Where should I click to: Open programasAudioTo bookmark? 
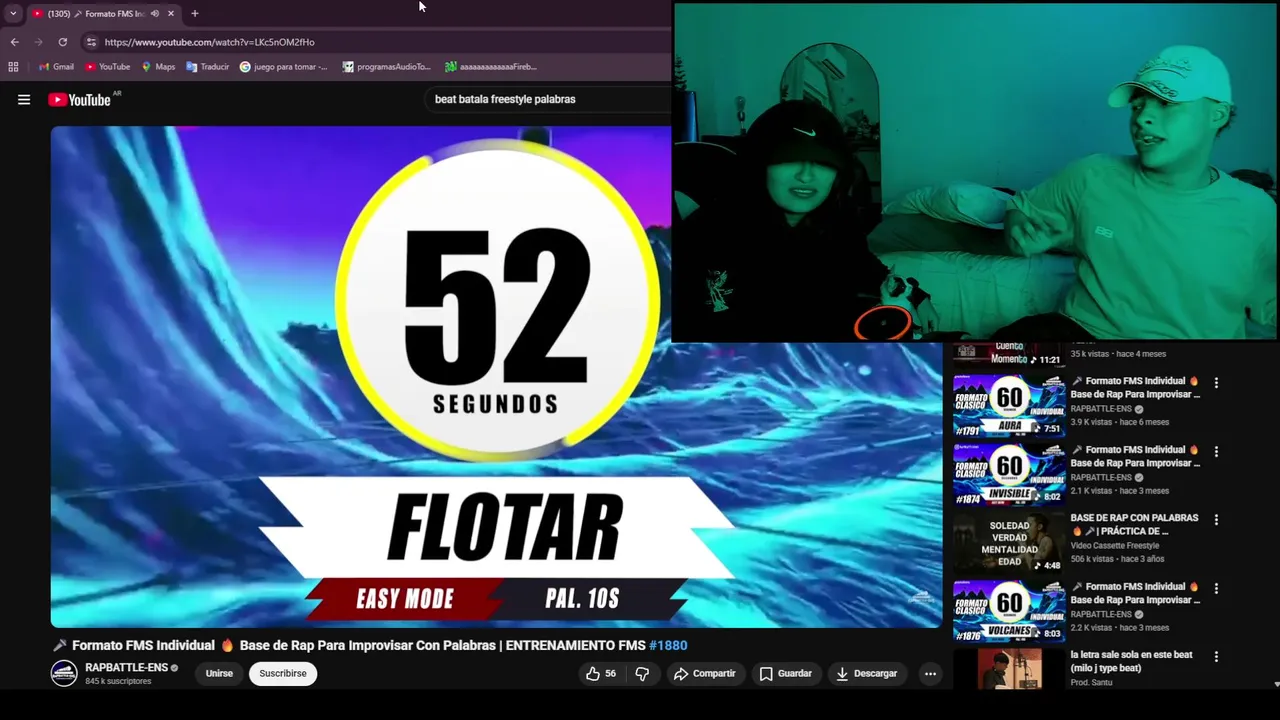click(x=386, y=67)
